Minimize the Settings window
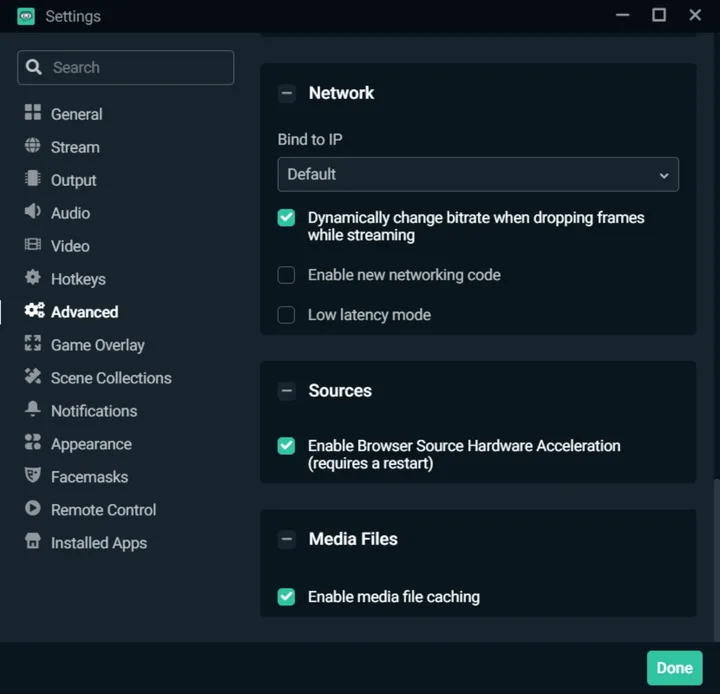This screenshot has width=720, height=694. pos(623,15)
